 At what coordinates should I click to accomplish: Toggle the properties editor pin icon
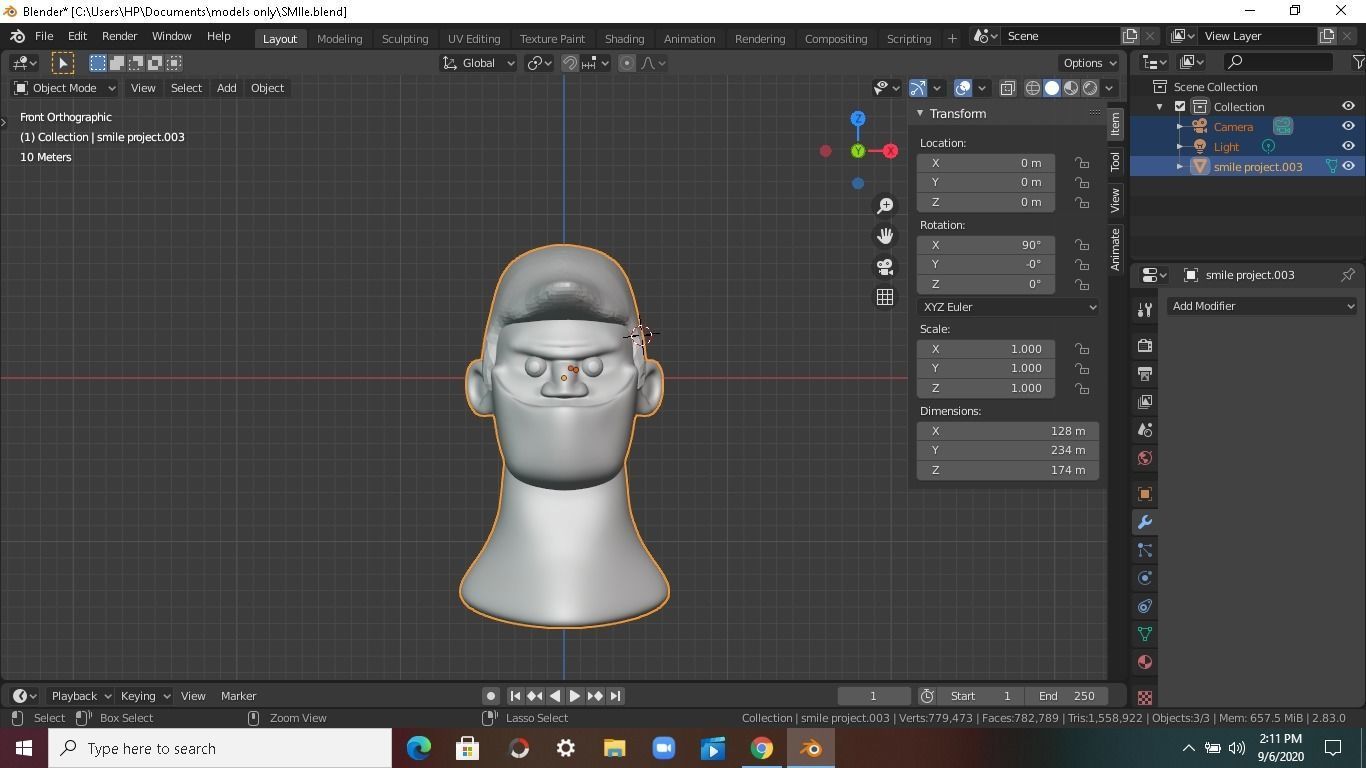[1348, 275]
